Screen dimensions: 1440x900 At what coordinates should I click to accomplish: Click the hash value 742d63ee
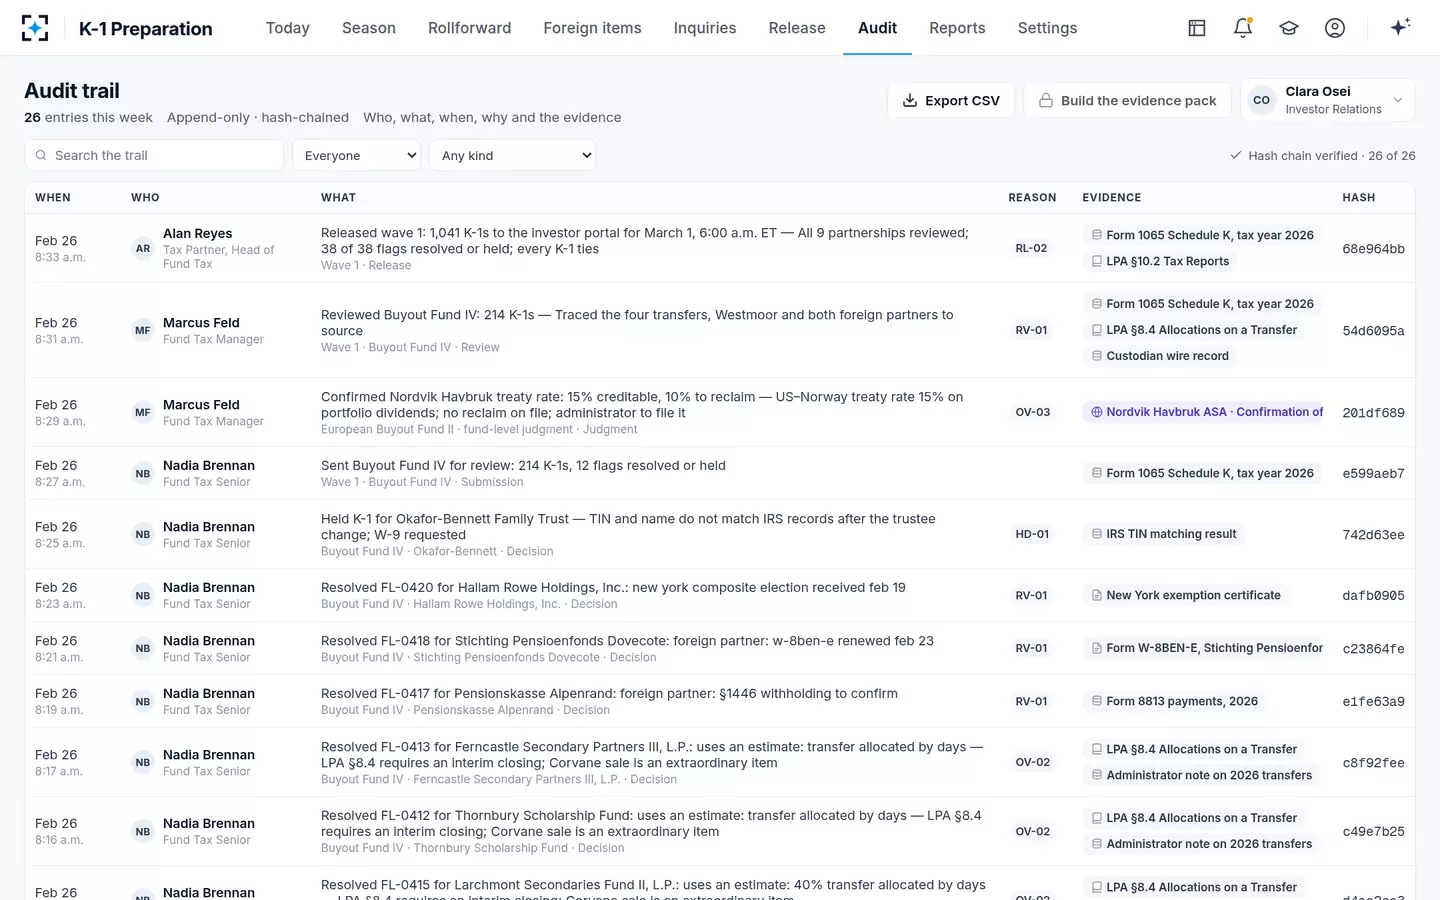coord(1373,535)
